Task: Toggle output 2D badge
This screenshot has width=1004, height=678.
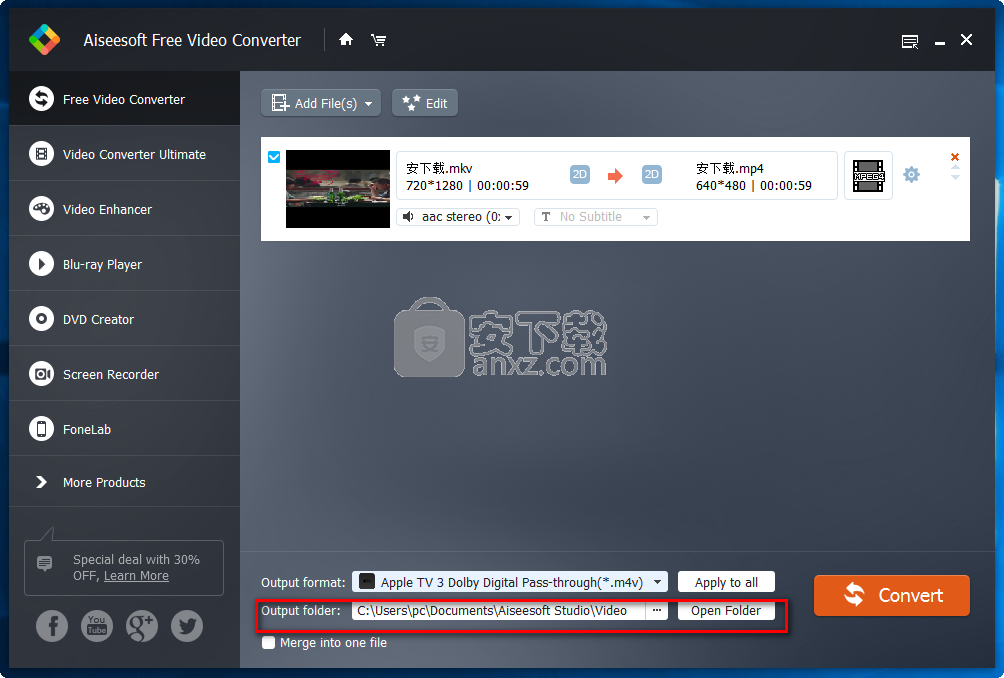Action: coord(651,174)
